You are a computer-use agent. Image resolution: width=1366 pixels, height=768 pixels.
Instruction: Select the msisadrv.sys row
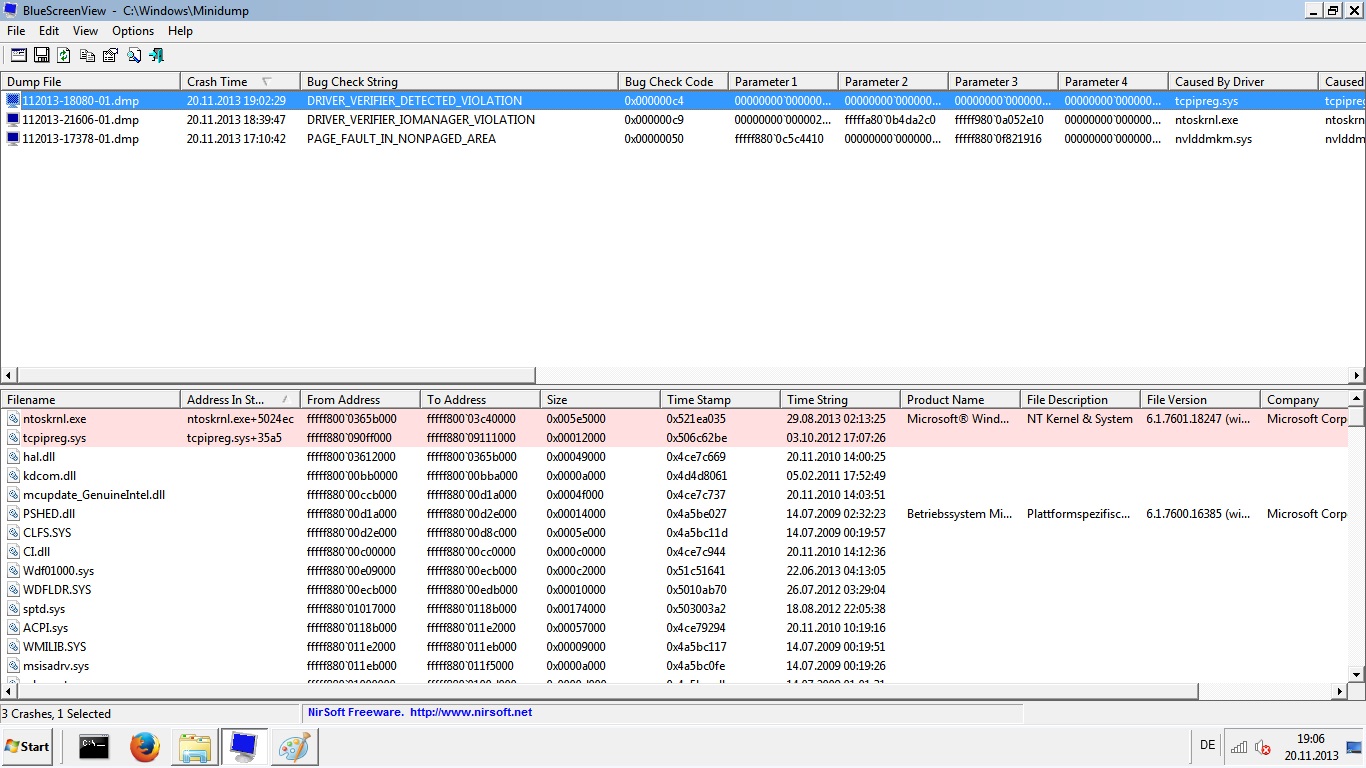(x=674, y=666)
